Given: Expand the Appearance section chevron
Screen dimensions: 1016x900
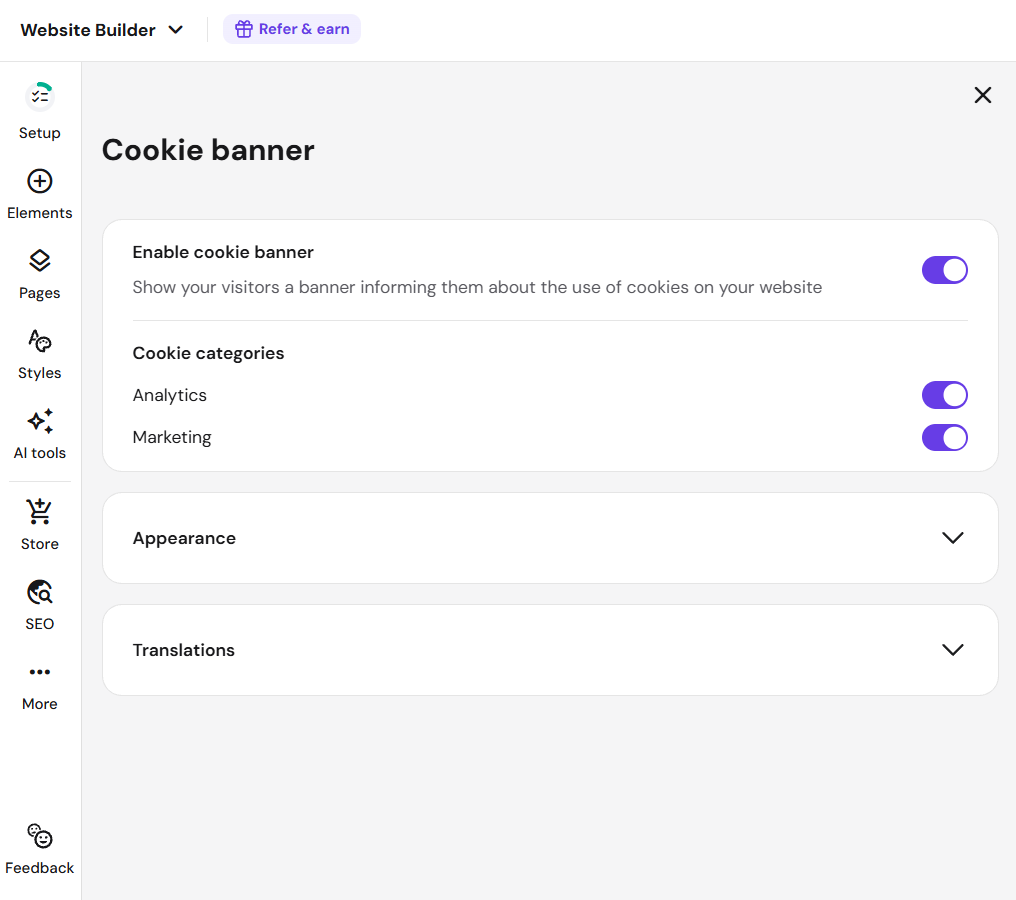Looking at the screenshot, I should pyautogui.click(x=952, y=538).
